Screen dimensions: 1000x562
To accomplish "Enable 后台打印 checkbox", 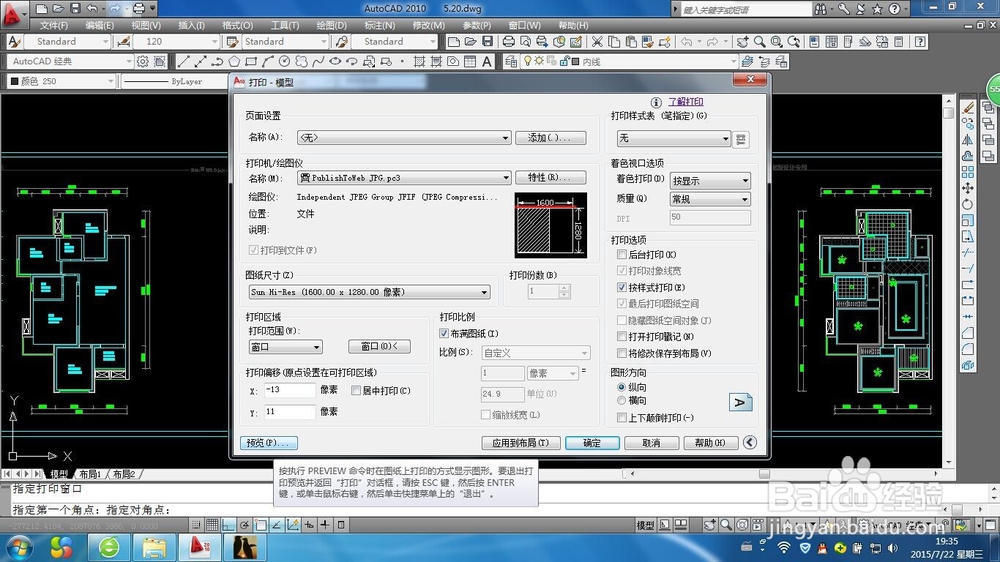I will click(x=622, y=255).
